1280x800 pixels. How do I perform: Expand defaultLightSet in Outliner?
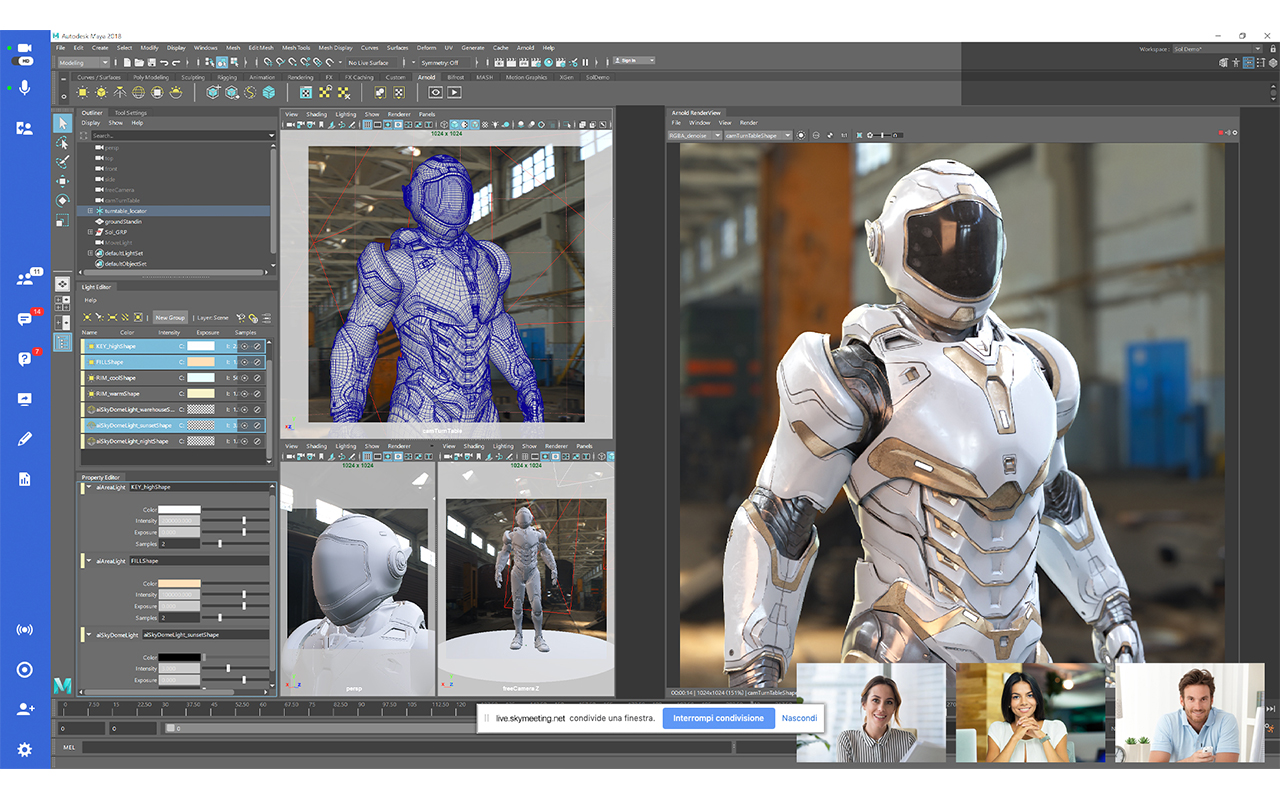[x=90, y=253]
